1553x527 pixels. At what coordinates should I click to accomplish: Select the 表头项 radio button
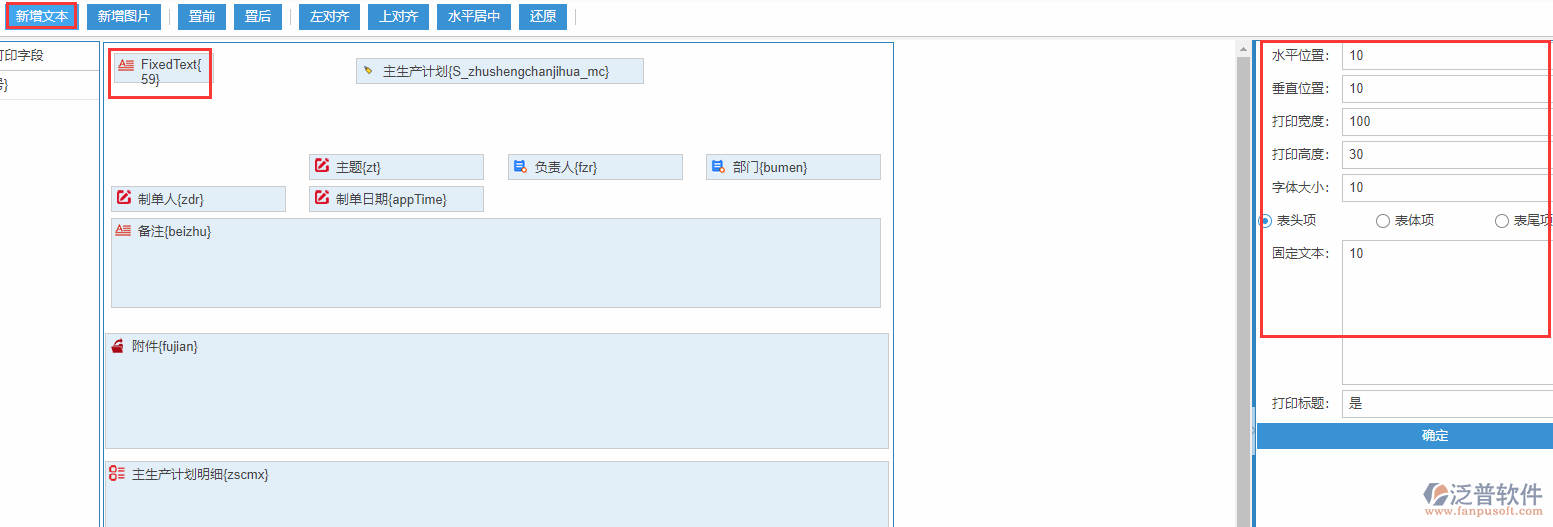[x=1265, y=221]
